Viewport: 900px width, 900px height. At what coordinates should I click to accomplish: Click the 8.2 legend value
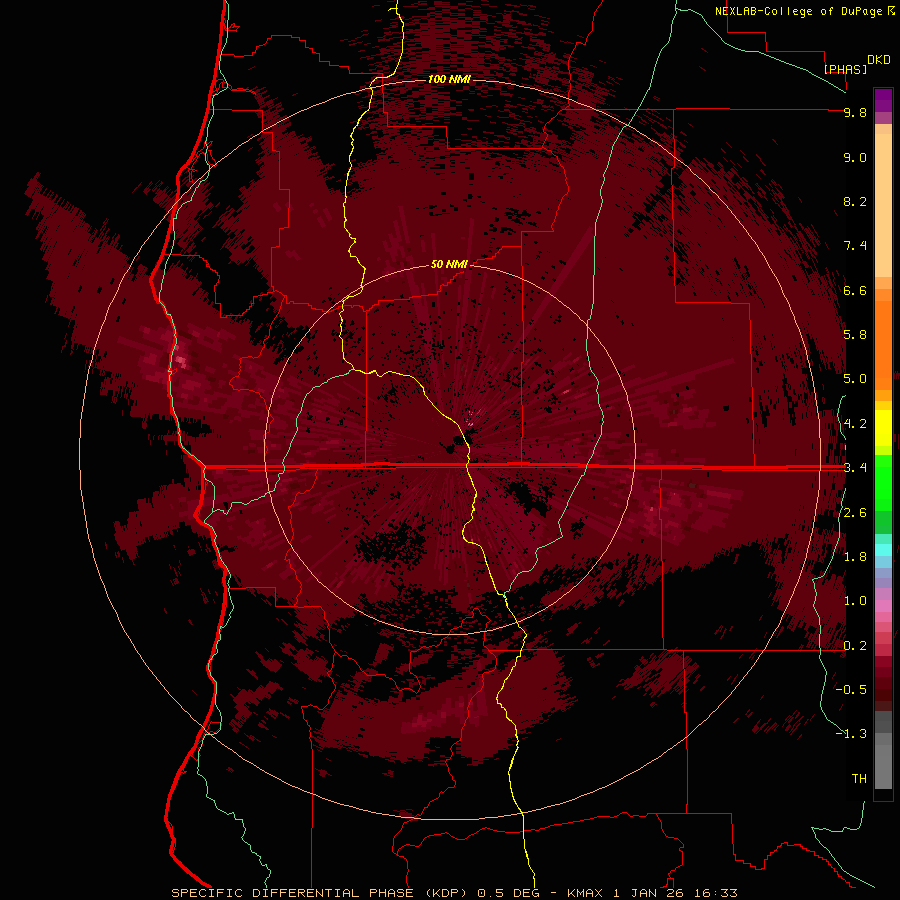(x=855, y=201)
